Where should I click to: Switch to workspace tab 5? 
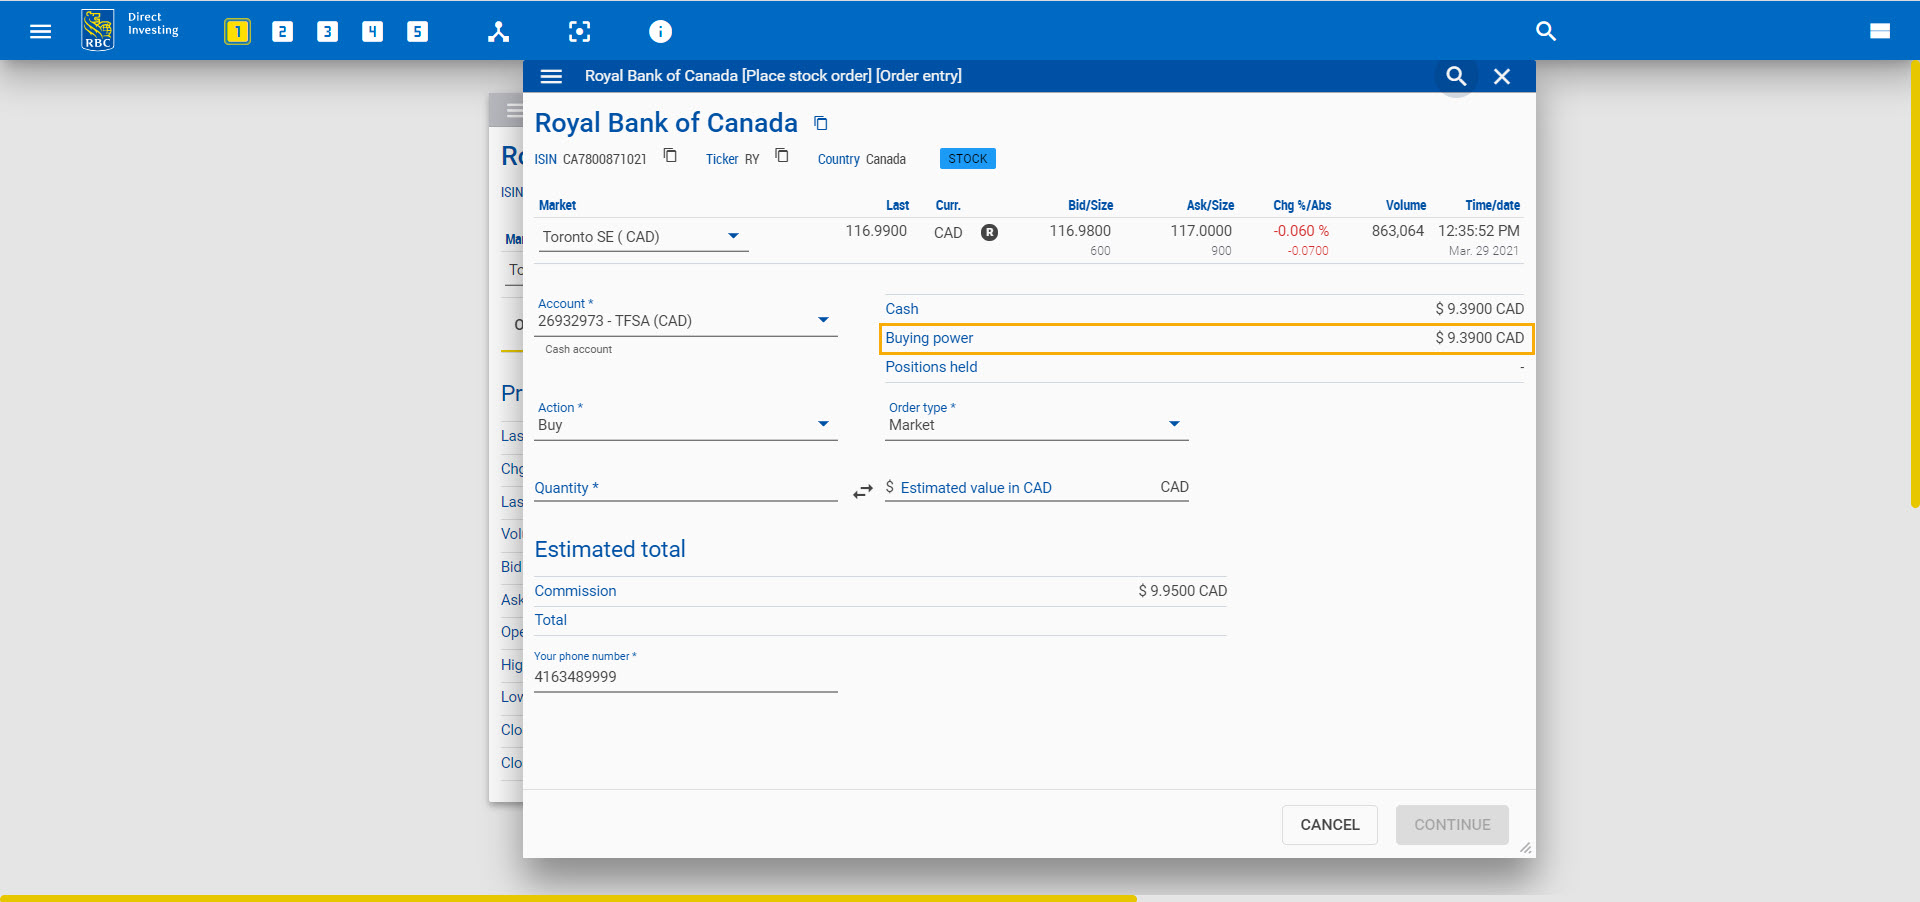point(417,31)
